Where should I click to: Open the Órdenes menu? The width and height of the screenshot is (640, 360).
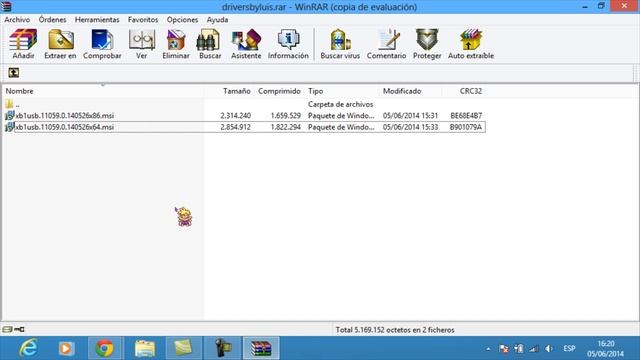pyautogui.click(x=52, y=20)
